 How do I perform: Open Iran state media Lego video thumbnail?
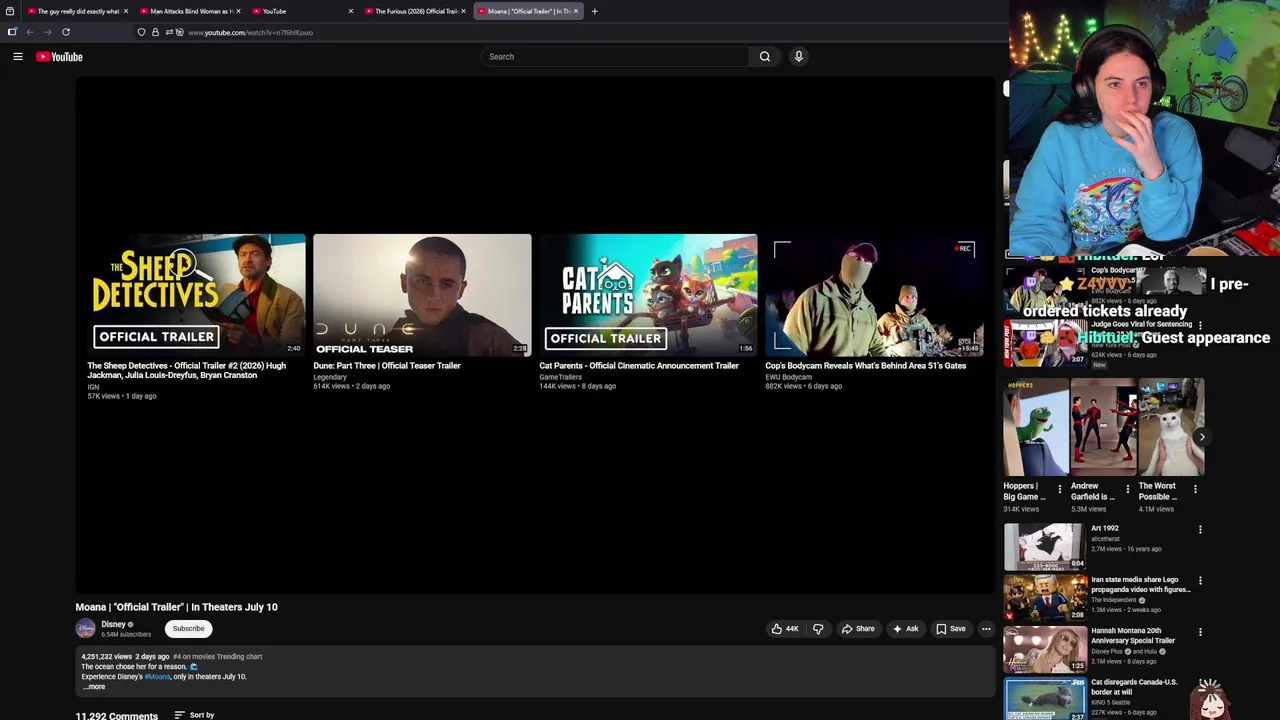[x=1045, y=597]
